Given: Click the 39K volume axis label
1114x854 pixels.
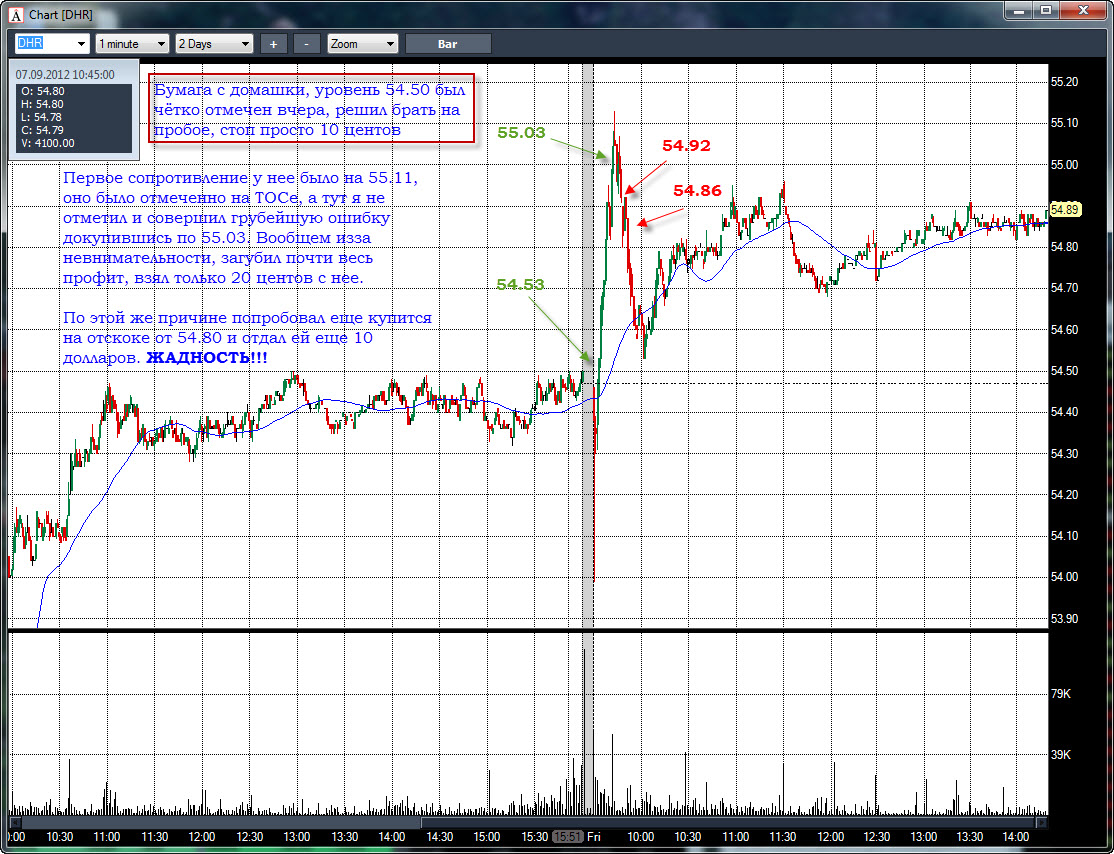Looking at the screenshot, I should pos(1061,755).
